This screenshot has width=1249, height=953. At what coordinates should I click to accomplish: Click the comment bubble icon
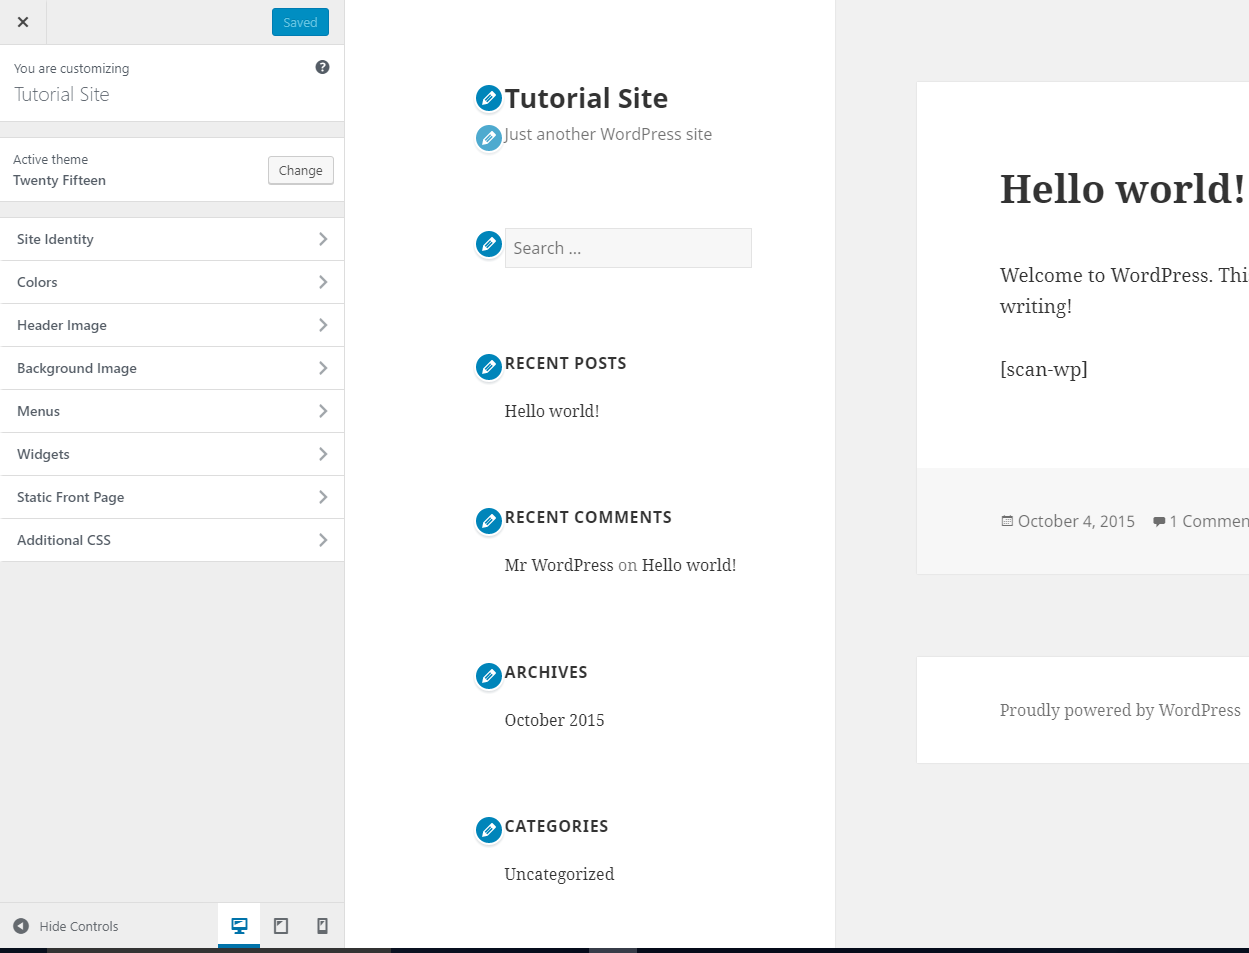(x=1159, y=521)
